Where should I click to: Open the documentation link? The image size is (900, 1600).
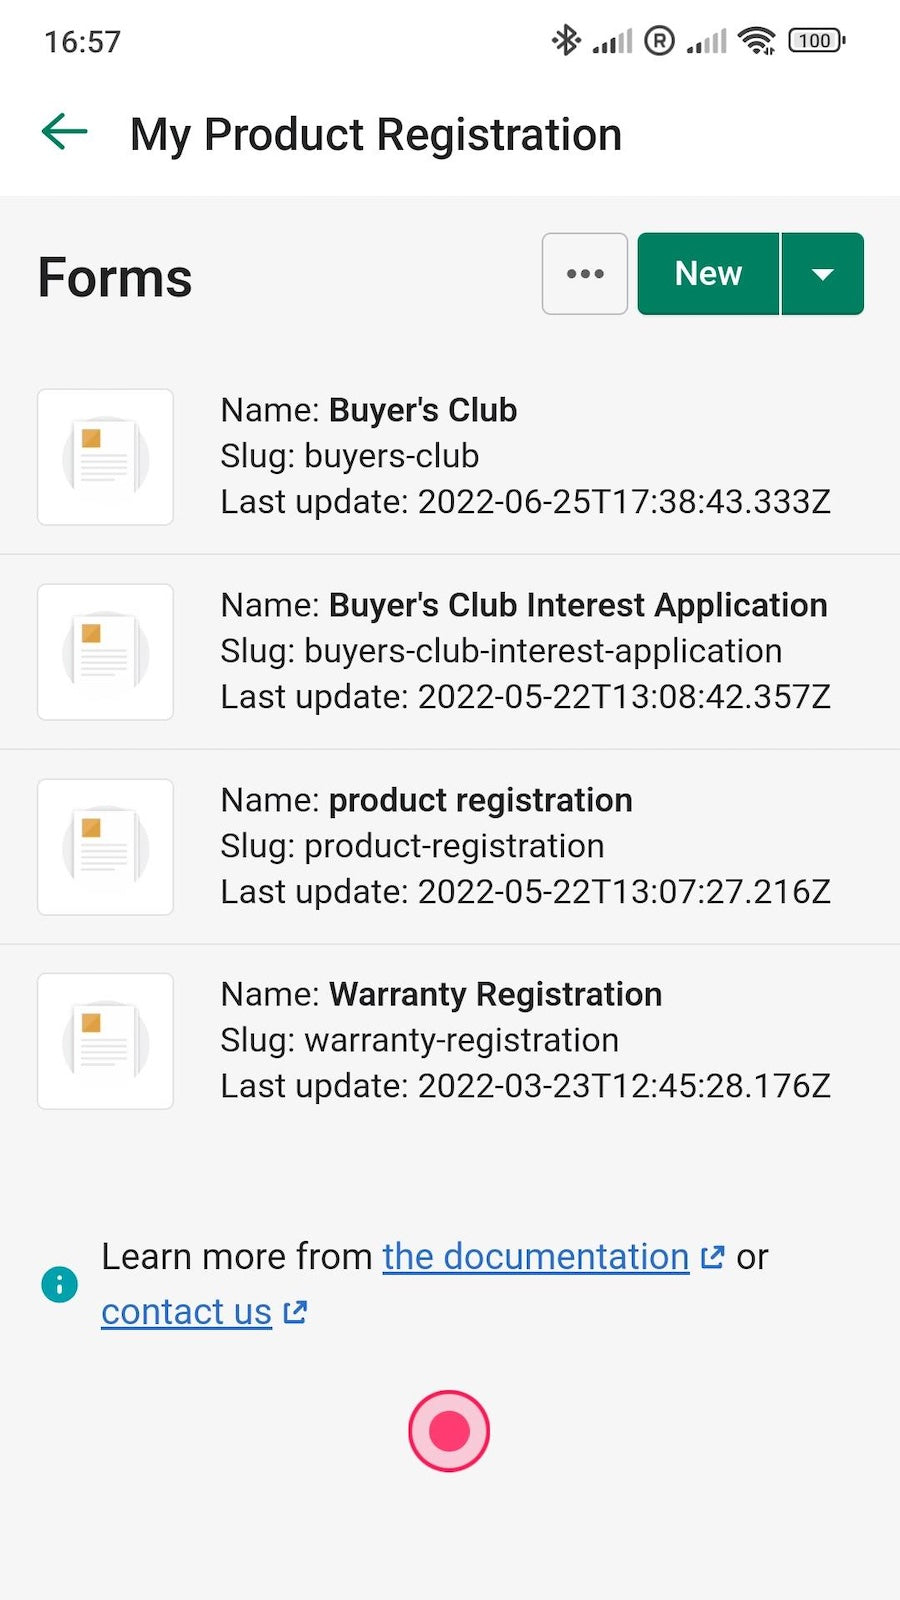tap(536, 1257)
